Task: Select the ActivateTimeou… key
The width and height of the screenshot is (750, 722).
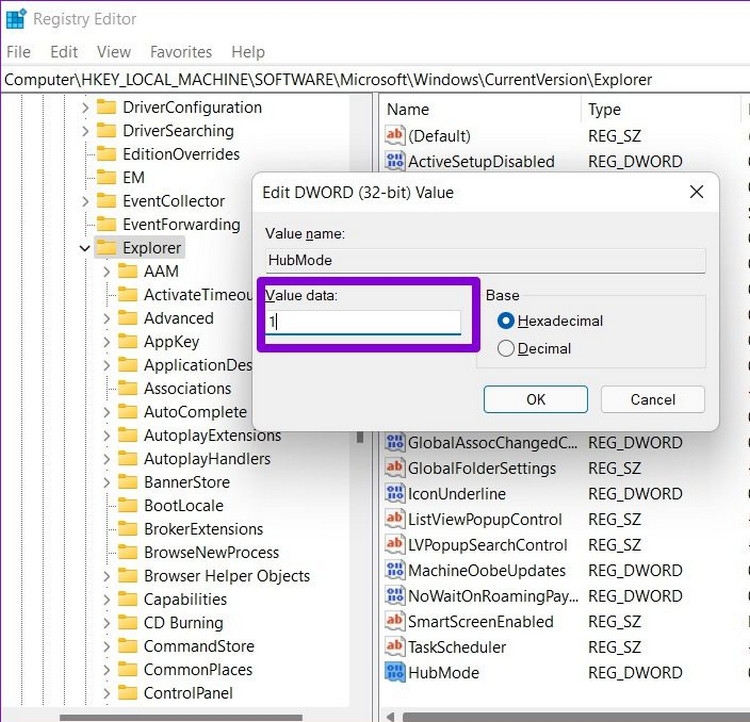Action: tap(198, 295)
